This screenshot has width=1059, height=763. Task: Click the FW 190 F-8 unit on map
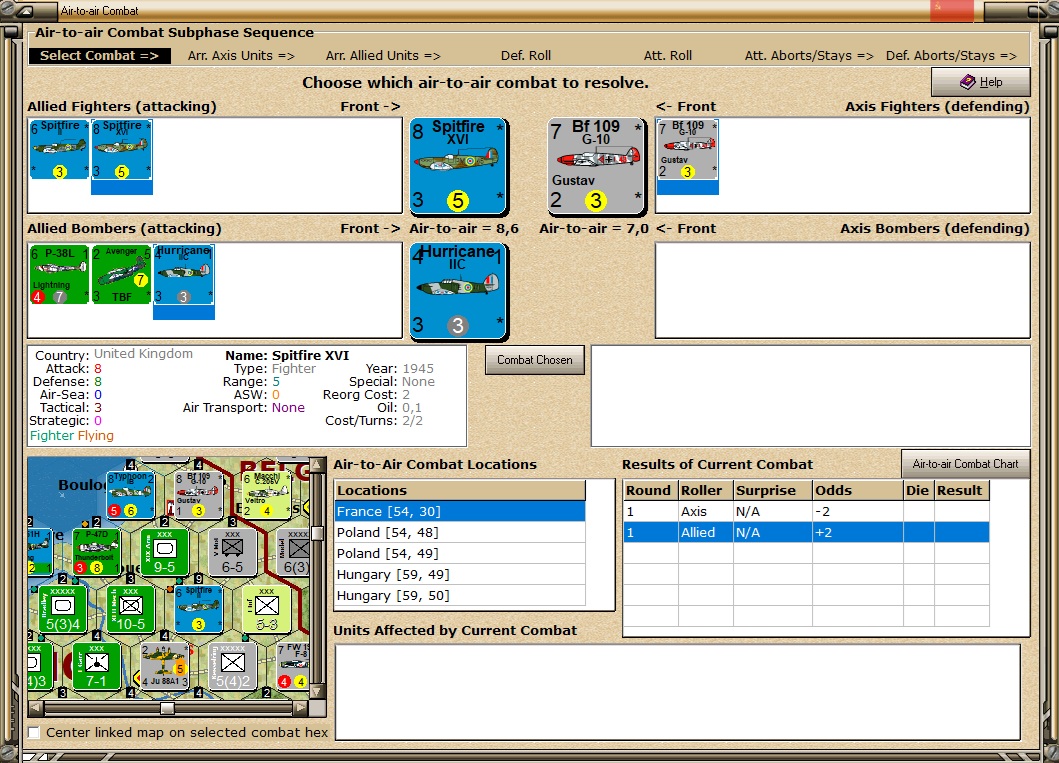[x=293, y=666]
